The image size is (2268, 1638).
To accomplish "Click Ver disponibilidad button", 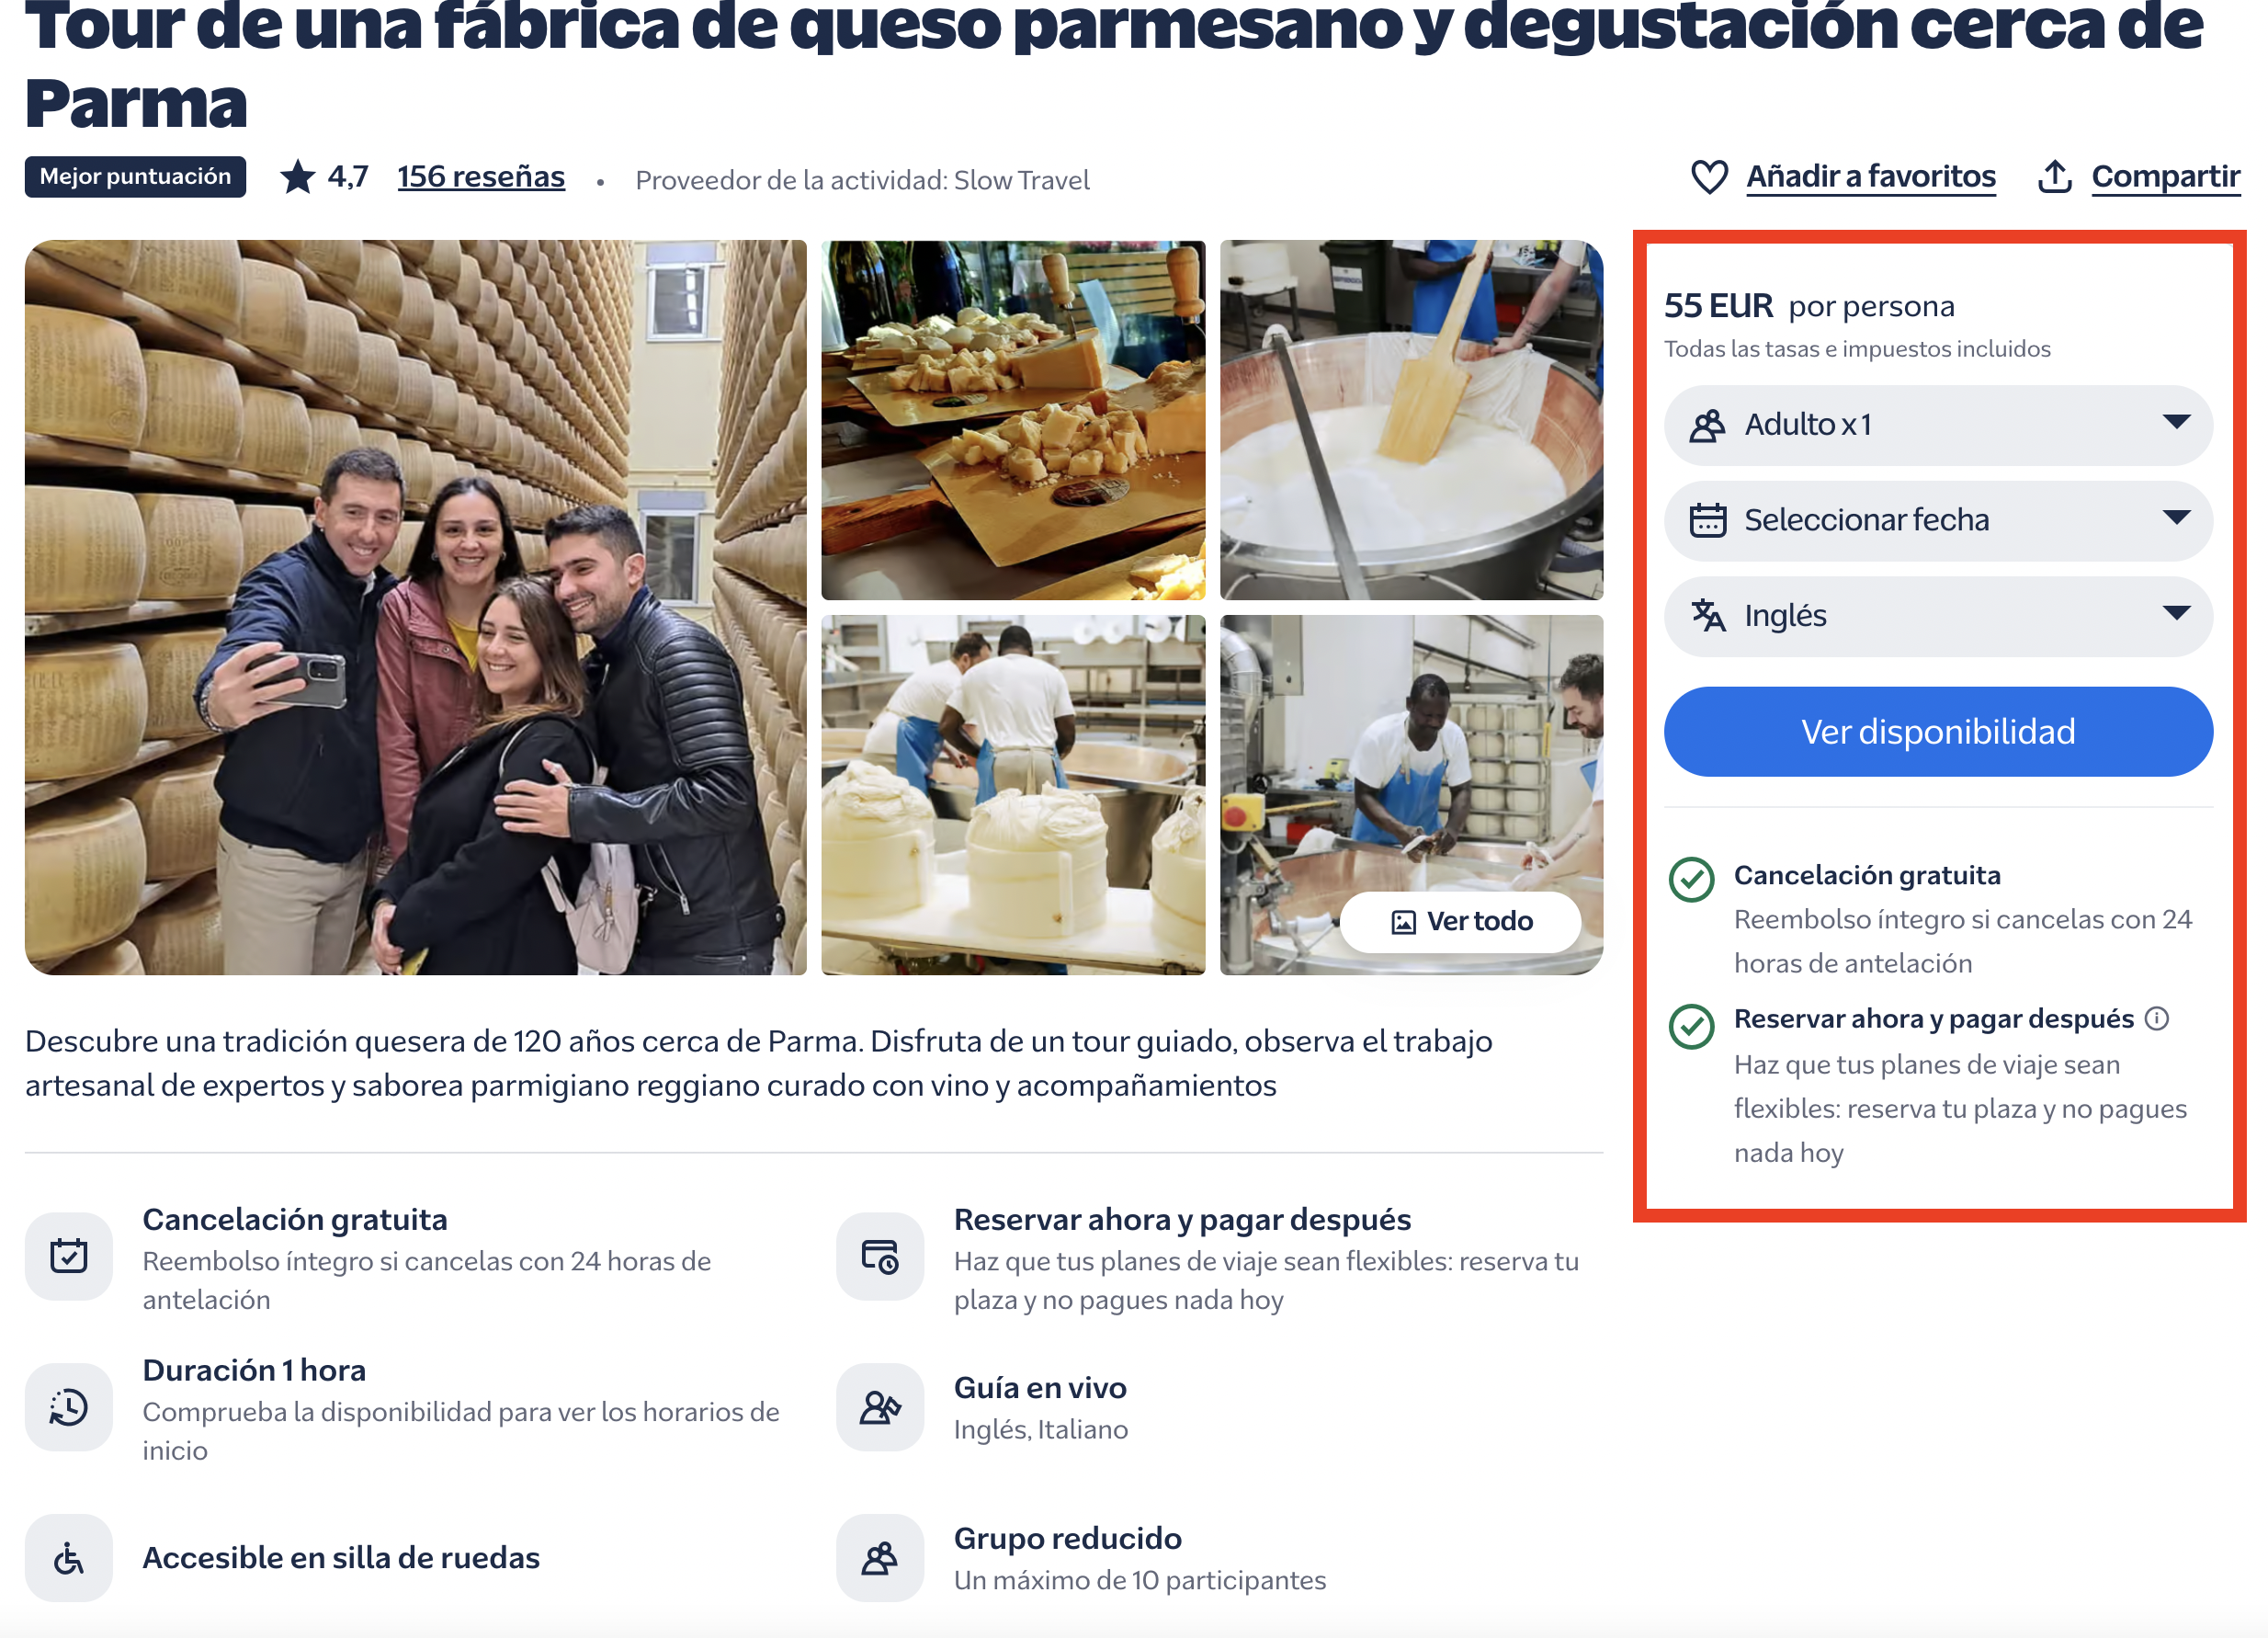I will click(x=1938, y=732).
